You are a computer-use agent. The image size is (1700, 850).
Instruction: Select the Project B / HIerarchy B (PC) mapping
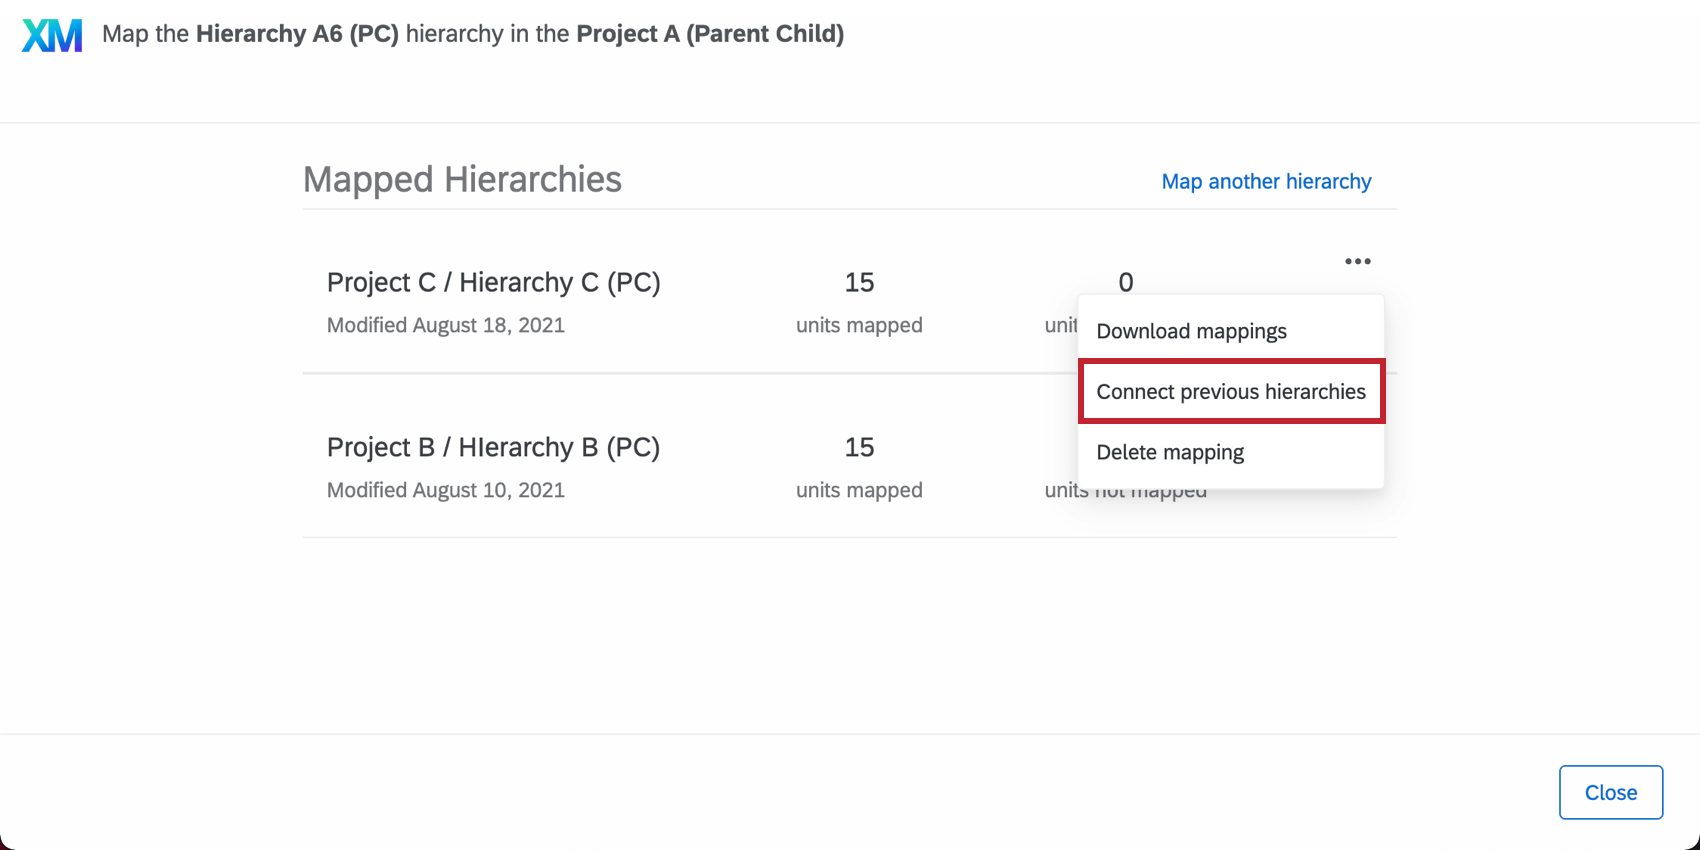point(493,447)
